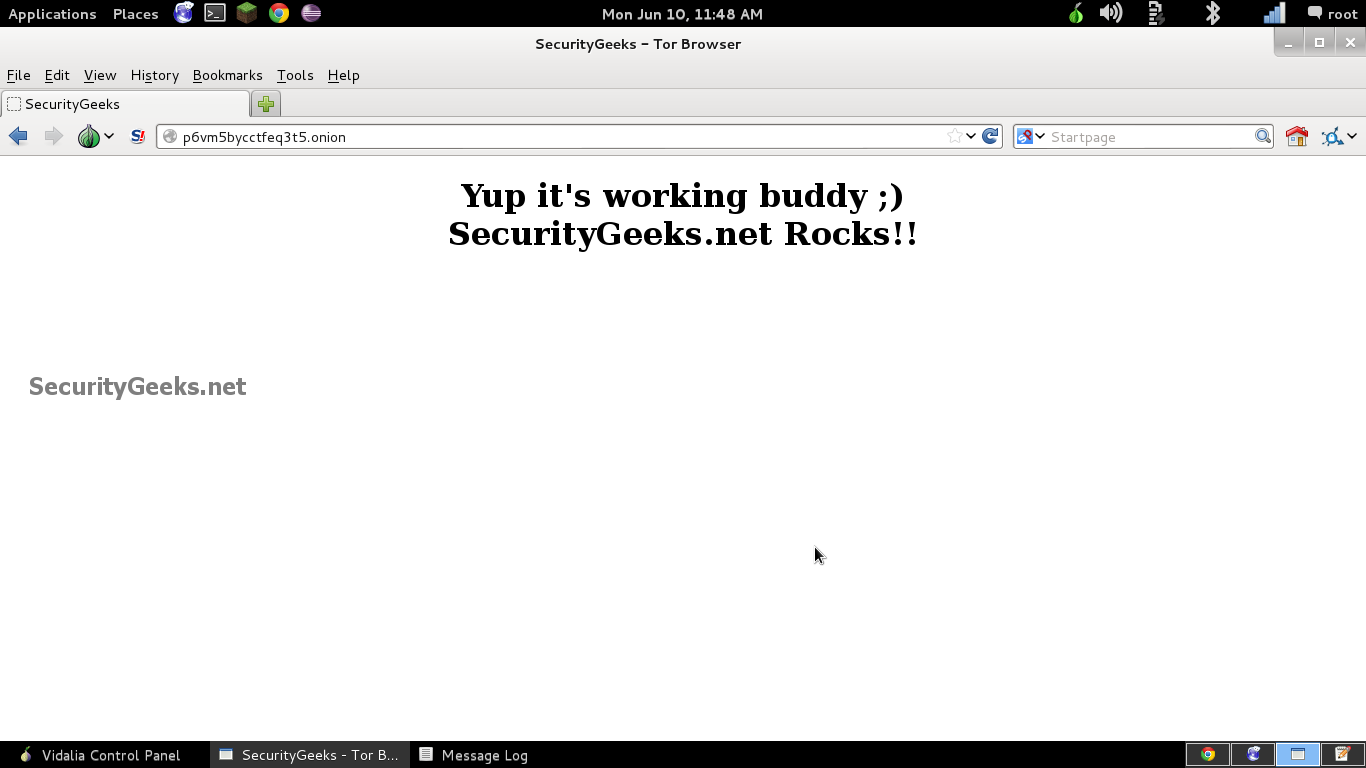Image resolution: width=1366 pixels, height=768 pixels.
Task: Launch Google Chrome from the top panel
Action: 279,13
